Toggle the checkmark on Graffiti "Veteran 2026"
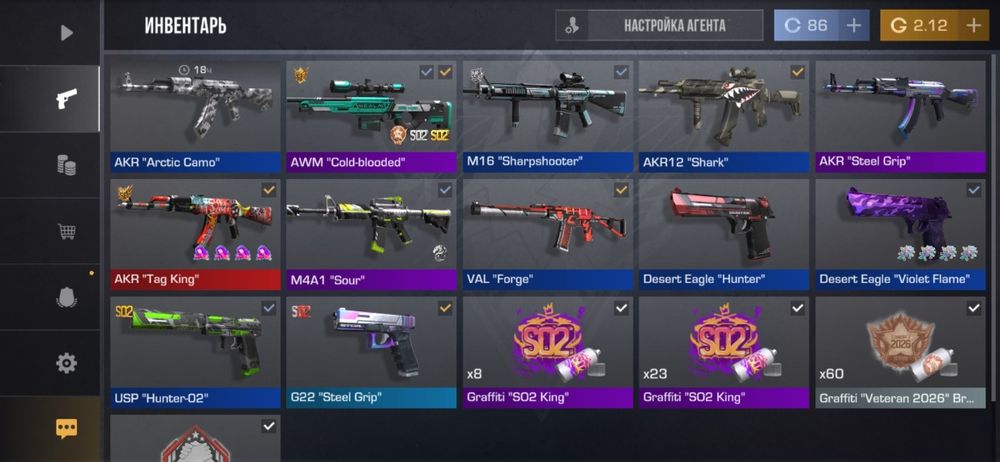1000x462 pixels. tap(973, 308)
